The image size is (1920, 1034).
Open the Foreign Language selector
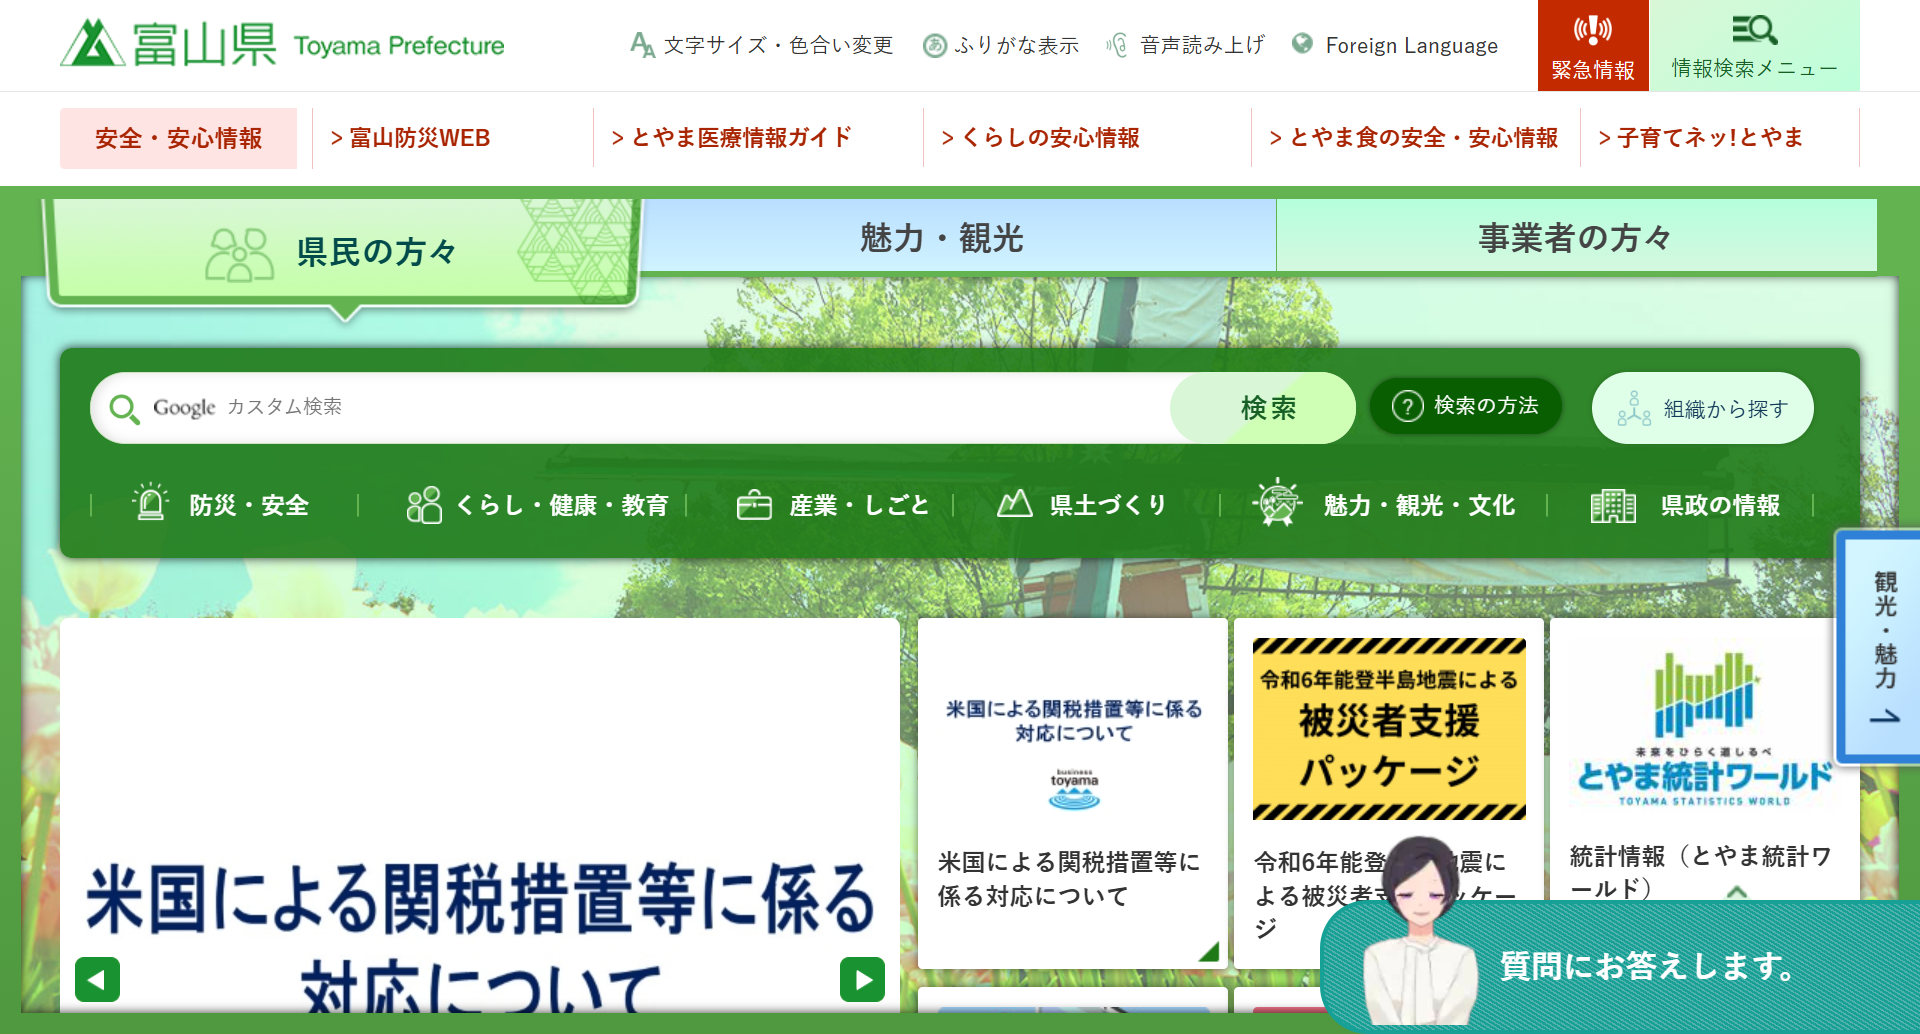tap(1396, 45)
